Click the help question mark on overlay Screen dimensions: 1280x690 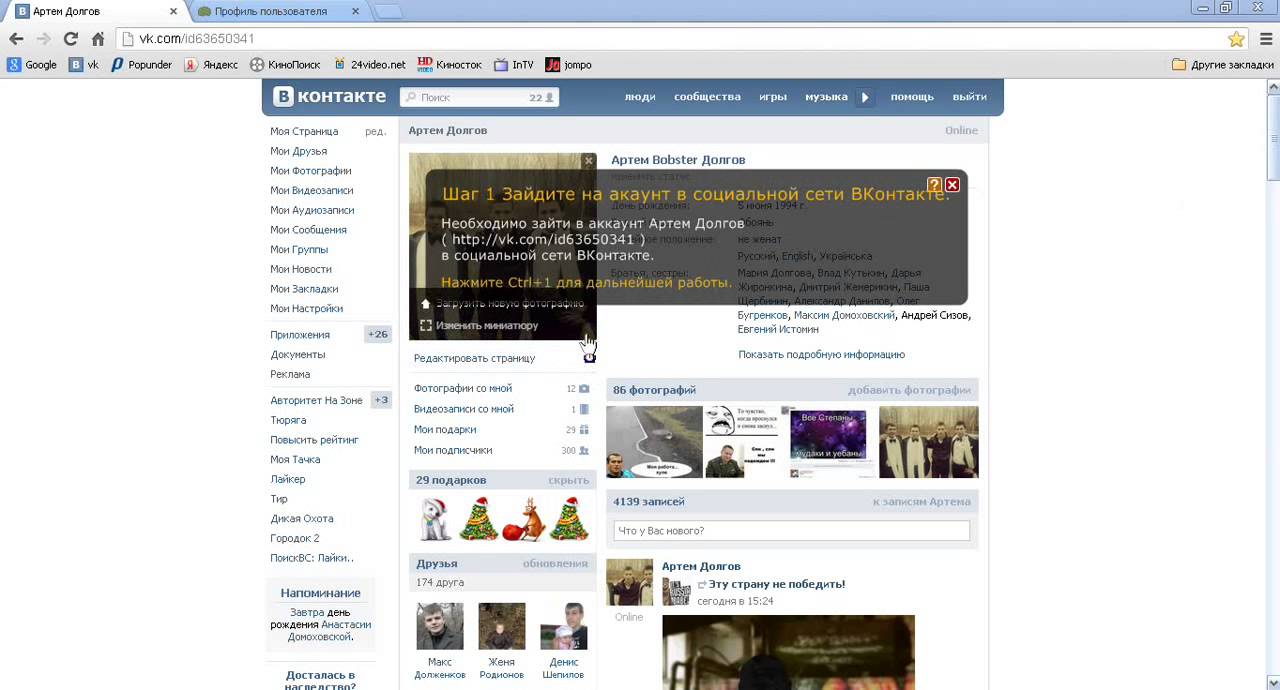(x=934, y=185)
